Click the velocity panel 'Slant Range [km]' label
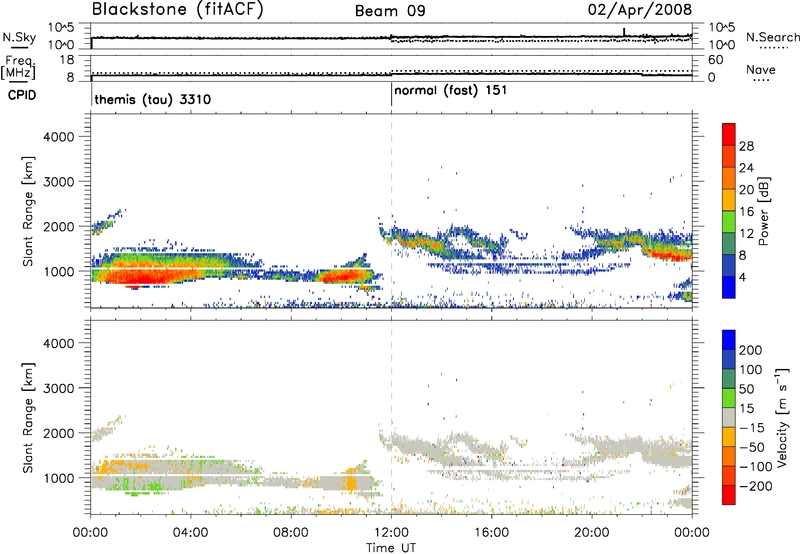Image resolution: width=800 pixels, height=554 pixels. coord(28,417)
